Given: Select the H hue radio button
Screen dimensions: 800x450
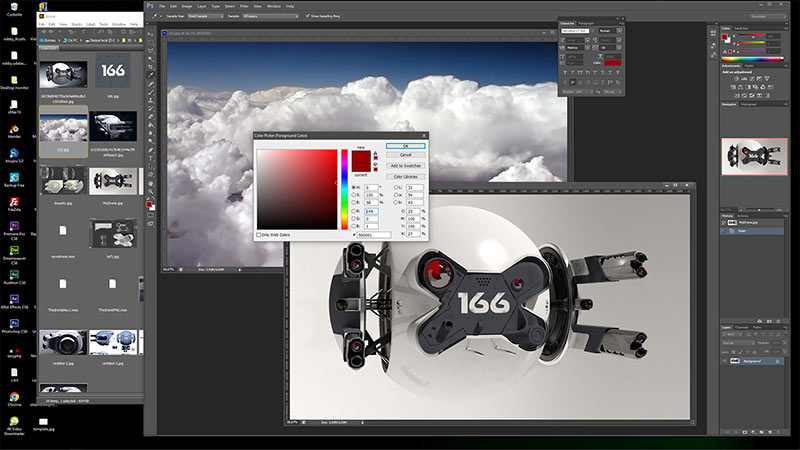Looking at the screenshot, I should tap(354, 187).
